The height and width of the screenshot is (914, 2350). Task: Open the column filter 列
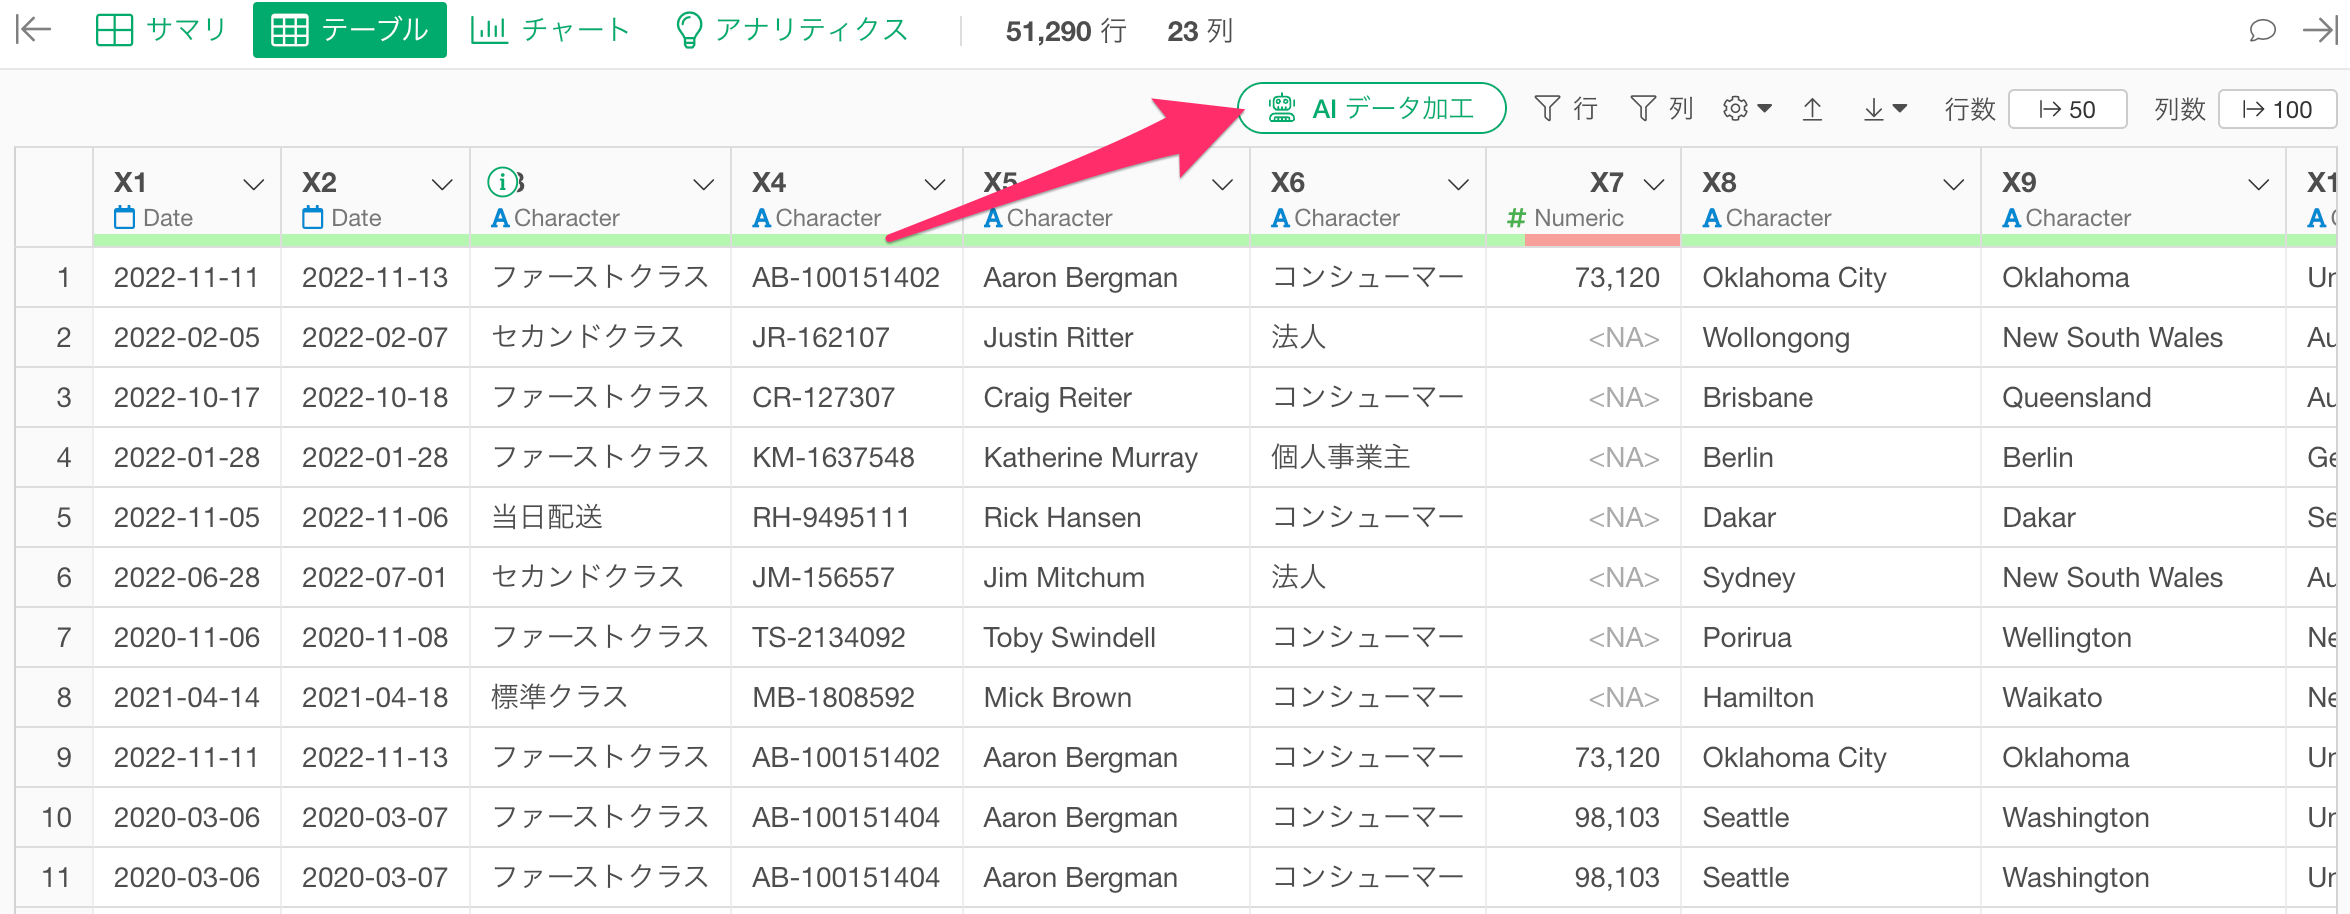point(1661,108)
